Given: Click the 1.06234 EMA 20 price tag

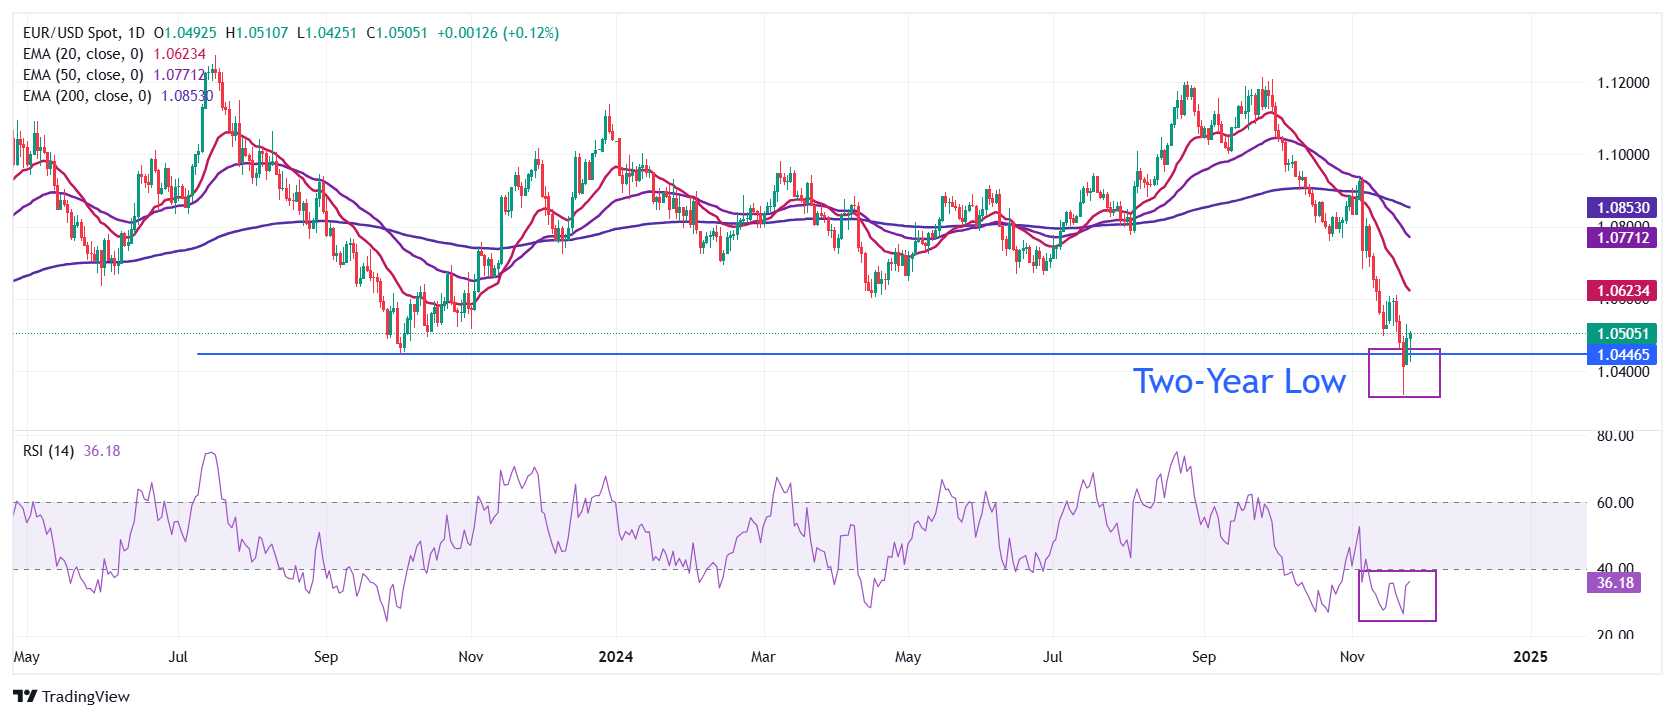Looking at the screenshot, I should click(1622, 292).
